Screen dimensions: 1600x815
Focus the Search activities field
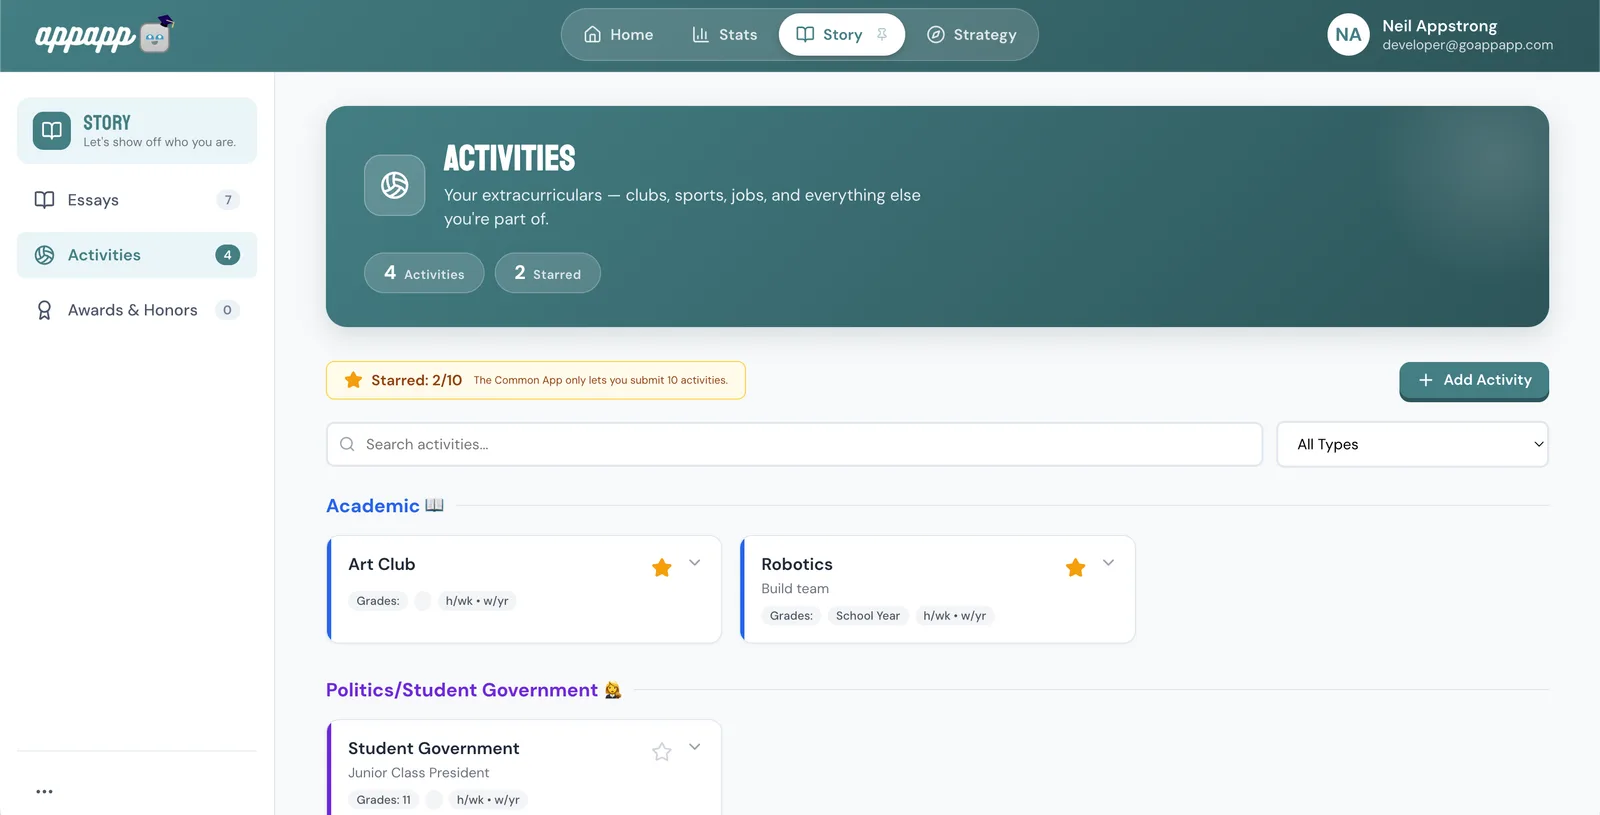(x=794, y=444)
